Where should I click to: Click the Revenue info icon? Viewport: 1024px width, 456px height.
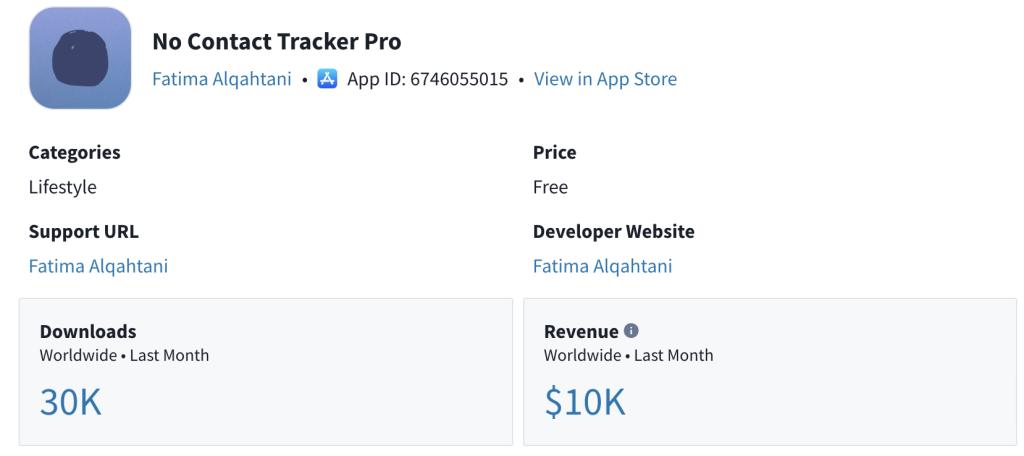(x=631, y=331)
